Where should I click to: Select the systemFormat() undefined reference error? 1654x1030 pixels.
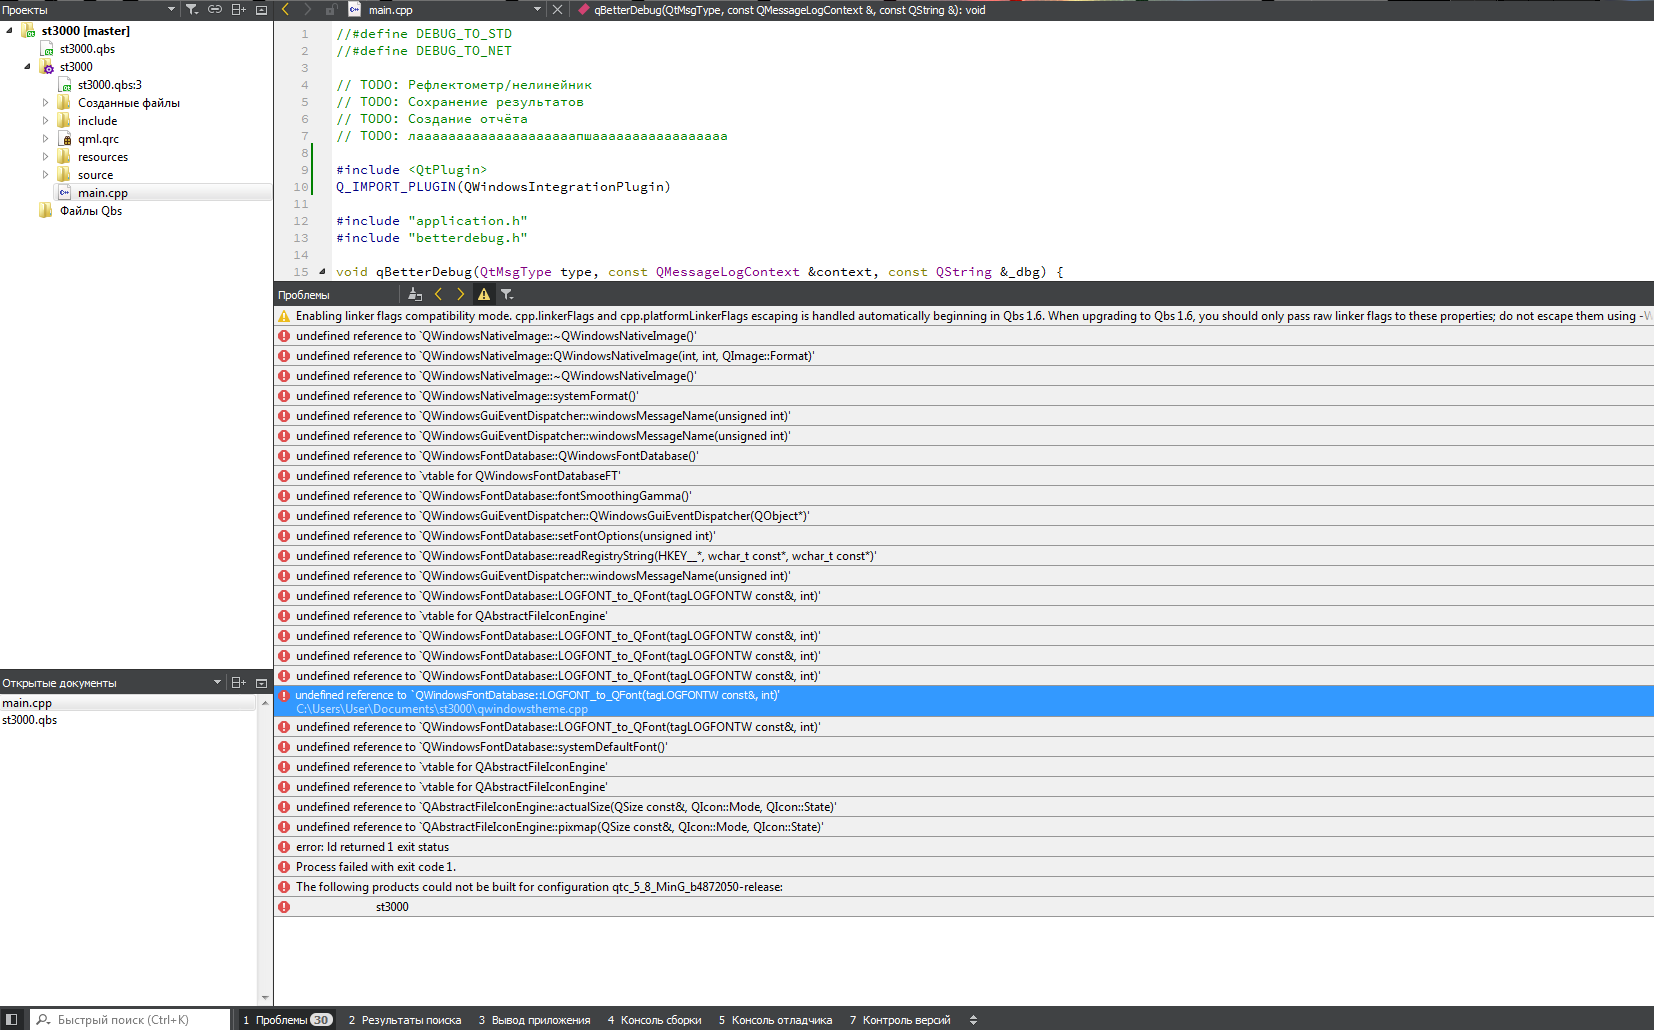(x=964, y=396)
